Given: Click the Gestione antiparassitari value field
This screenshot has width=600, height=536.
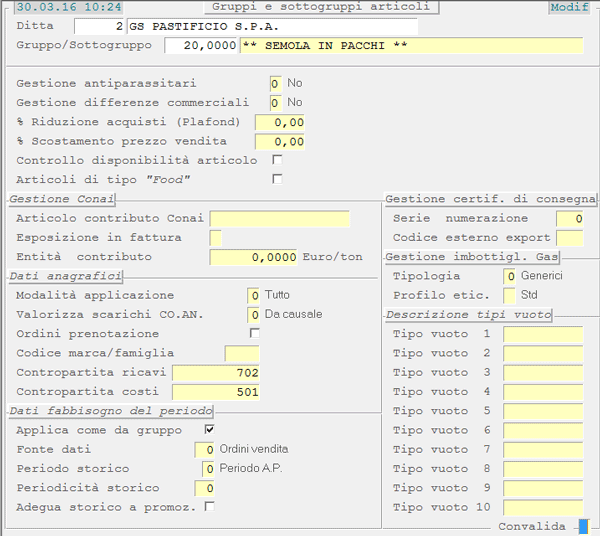Looking at the screenshot, I should (275, 83).
